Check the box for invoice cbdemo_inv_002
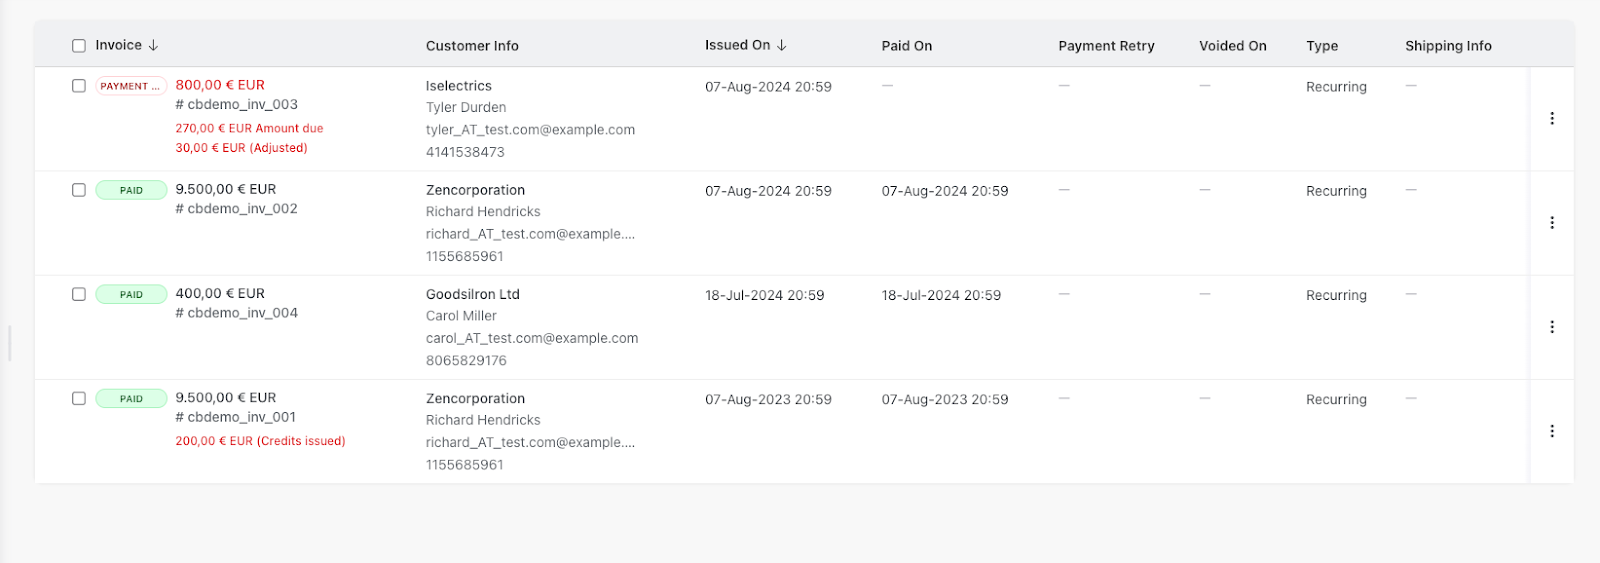This screenshot has width=1600, height=563. pos(79,190)
